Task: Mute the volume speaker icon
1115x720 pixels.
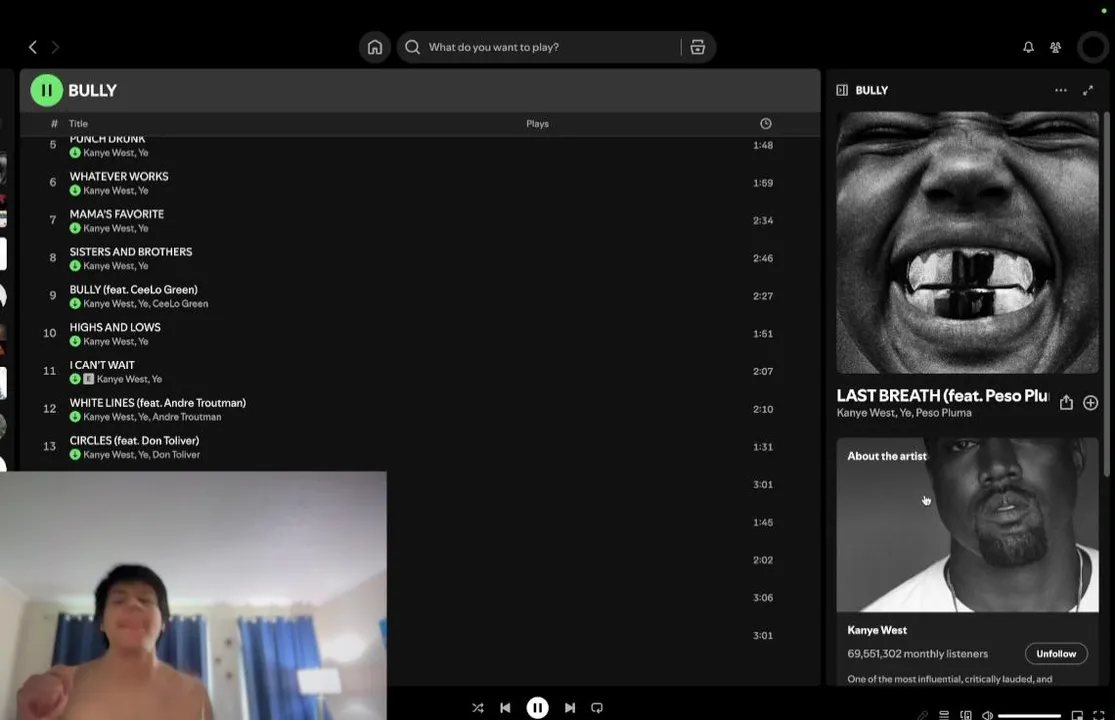Action: point(987,715)
